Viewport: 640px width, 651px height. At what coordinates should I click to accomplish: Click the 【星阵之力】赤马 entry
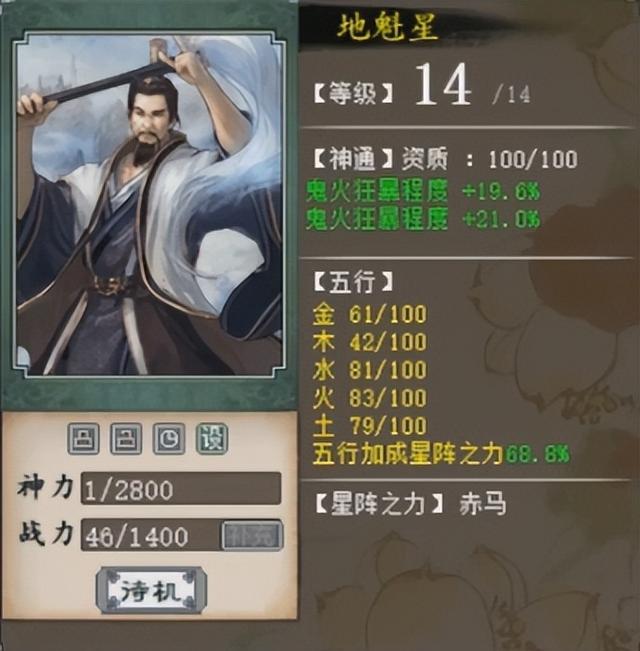click(x=410, y=505)
